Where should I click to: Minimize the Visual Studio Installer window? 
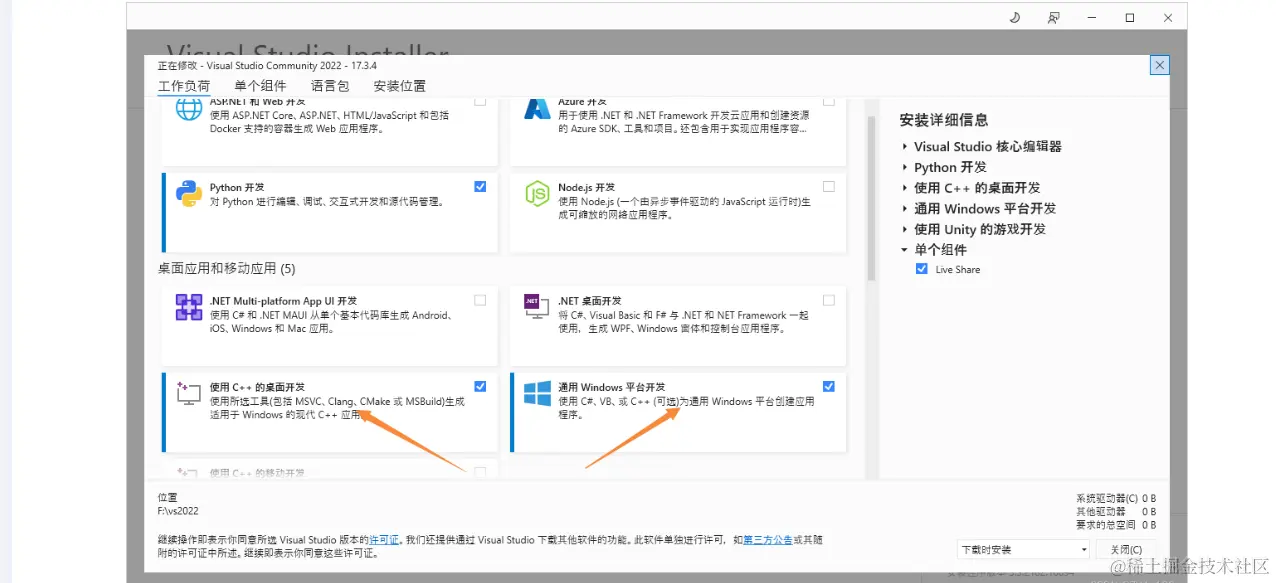[1092, 17]
